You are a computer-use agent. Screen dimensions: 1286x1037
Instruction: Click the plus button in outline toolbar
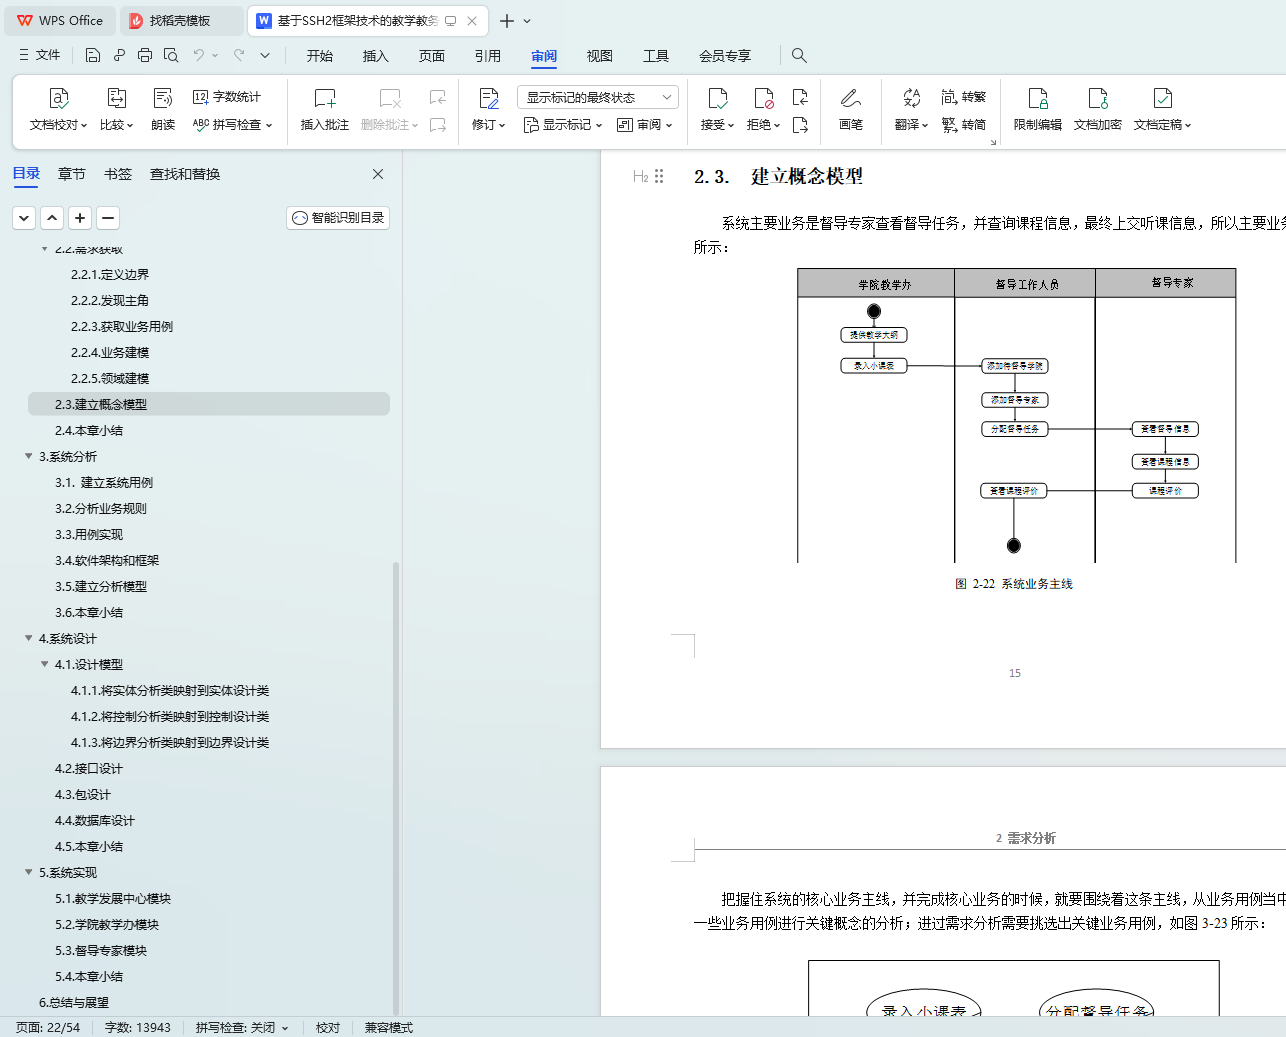80,218
